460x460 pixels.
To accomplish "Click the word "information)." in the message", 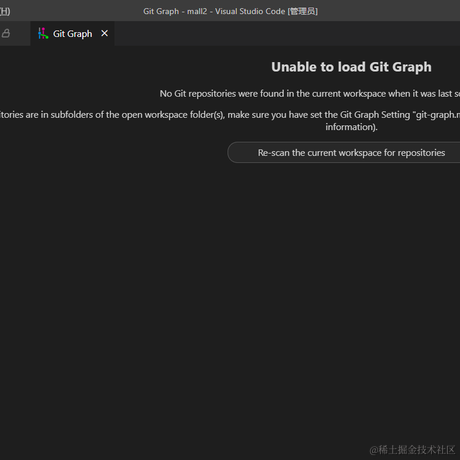I will coord(351,127).
